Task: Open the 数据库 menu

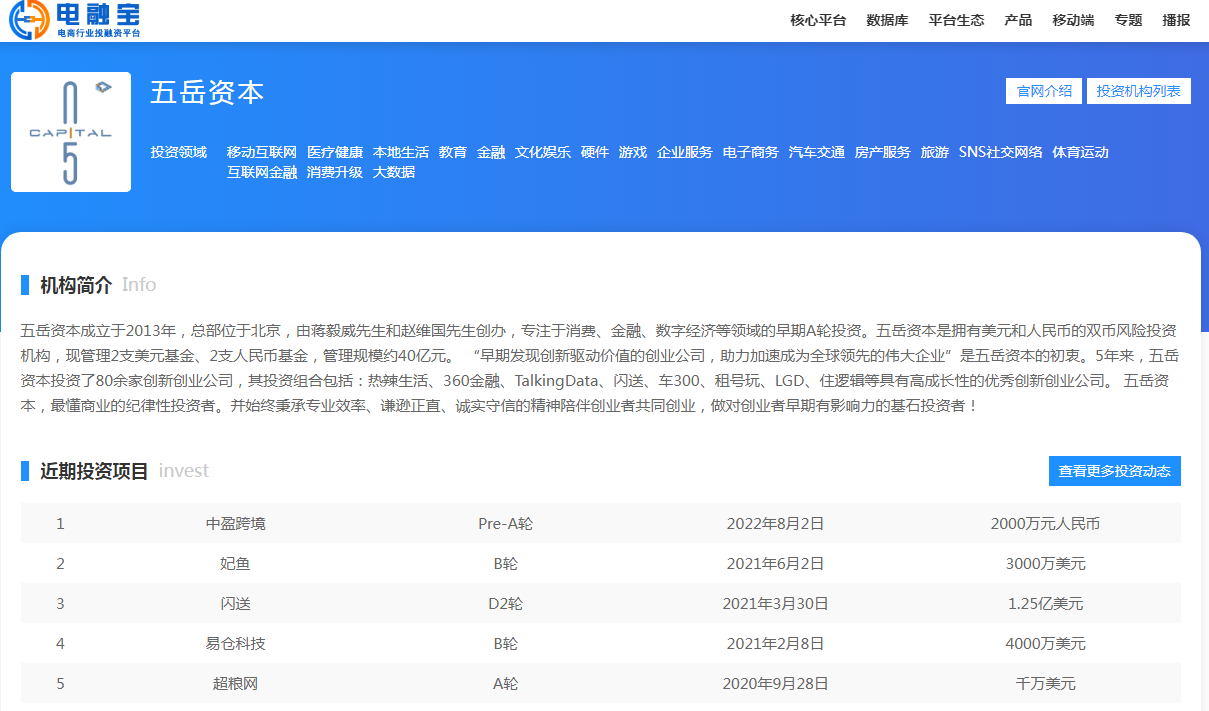Action: [887, 20]
